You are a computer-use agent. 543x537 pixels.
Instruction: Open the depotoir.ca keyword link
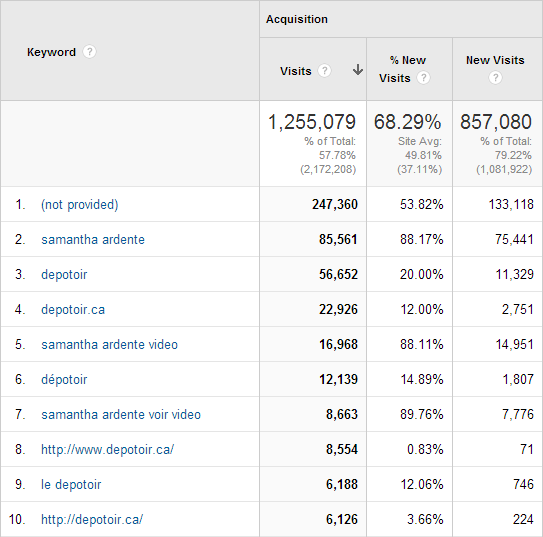click(x=73, y=310)
